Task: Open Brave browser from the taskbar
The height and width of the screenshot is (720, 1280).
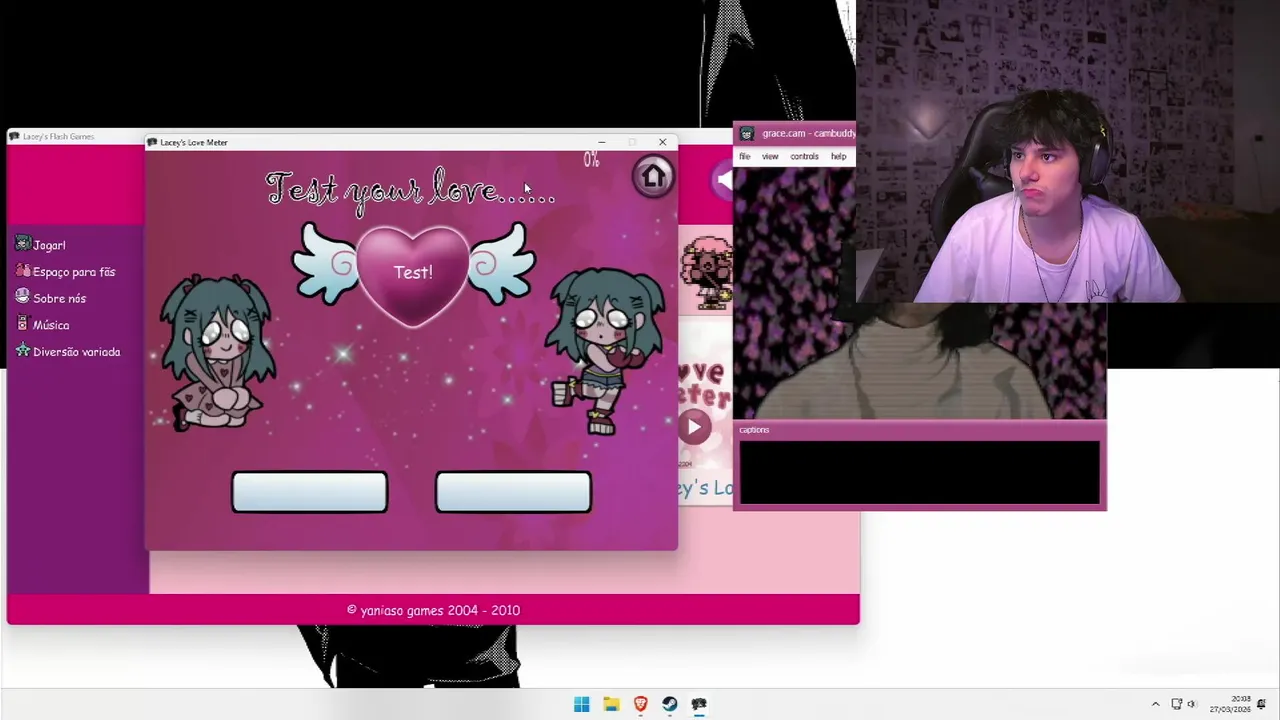Action: tap(640, 704)
